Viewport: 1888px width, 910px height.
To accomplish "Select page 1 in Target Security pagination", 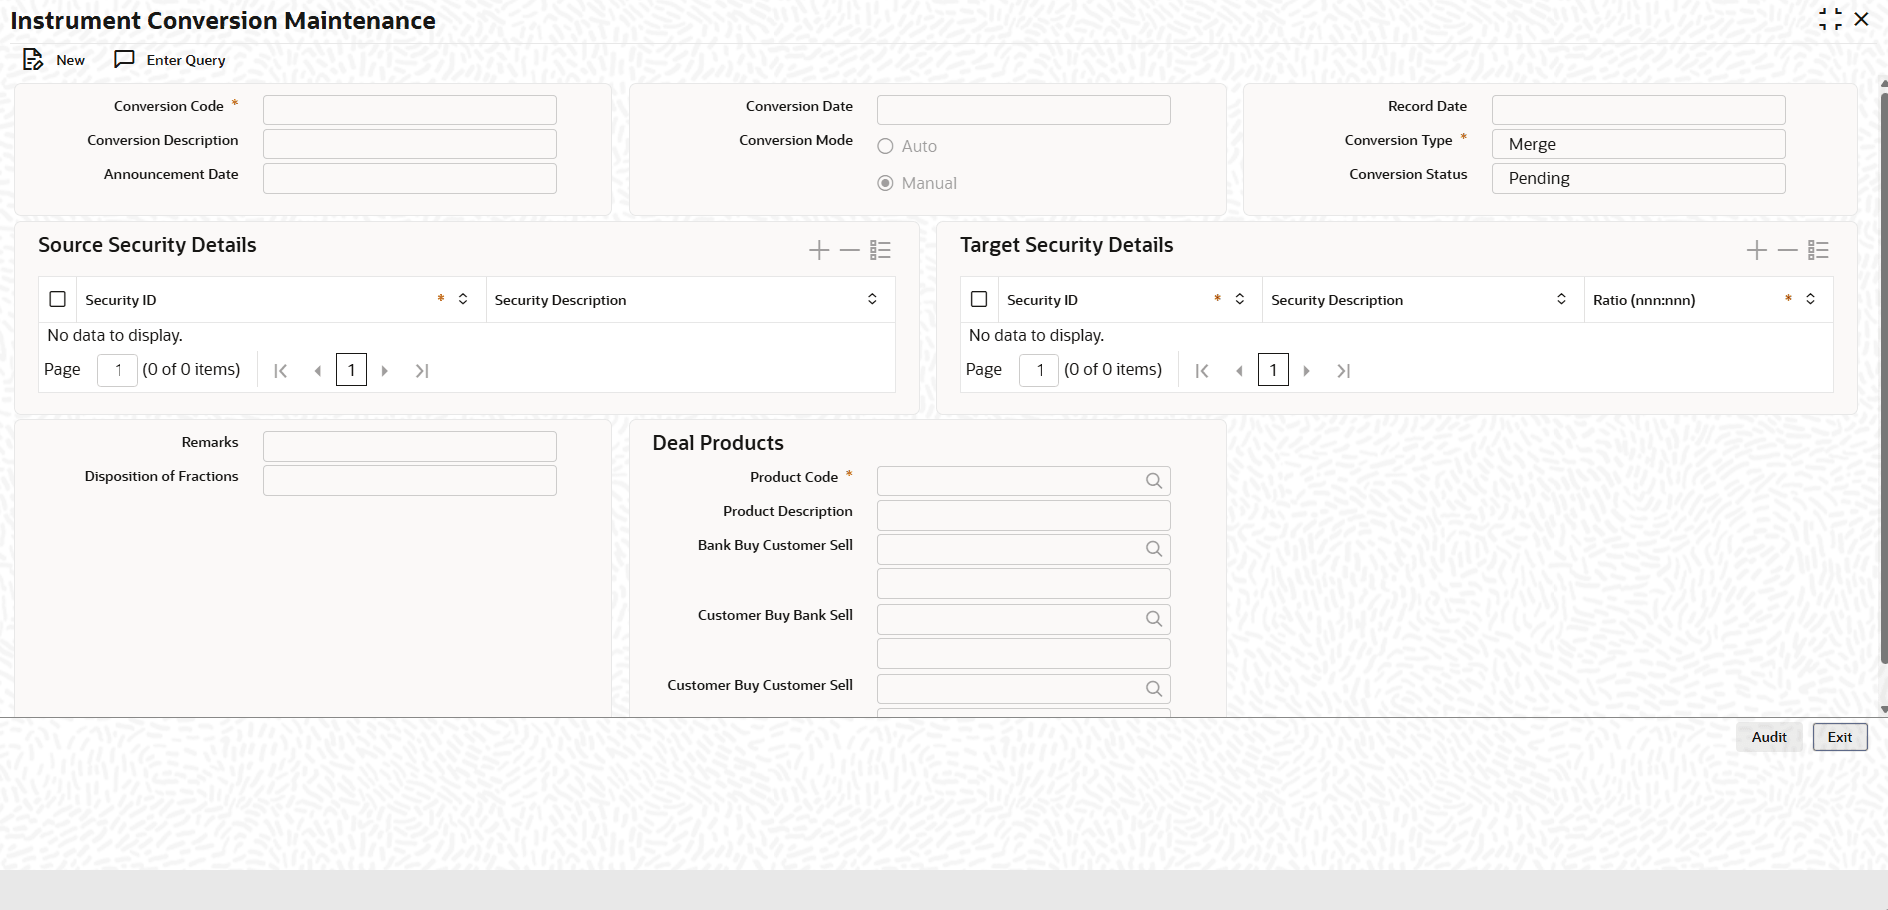I will [x=1273, y=370].
